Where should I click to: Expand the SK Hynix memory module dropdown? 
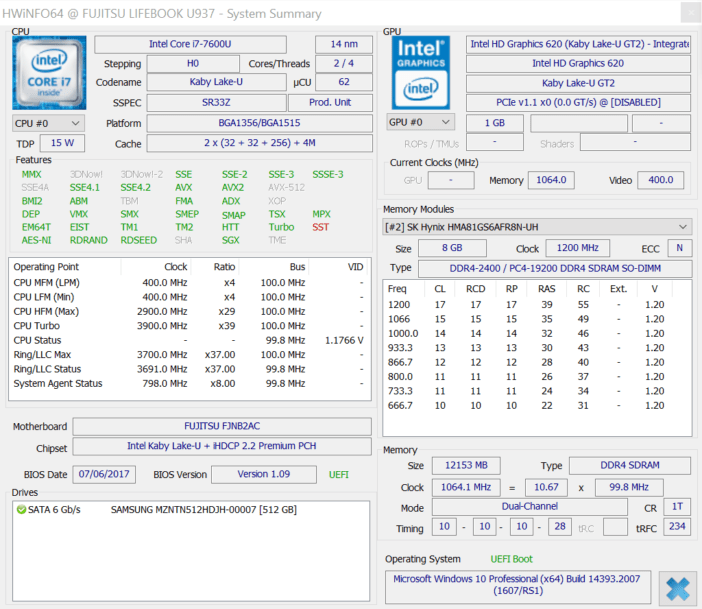pos(537,227)
